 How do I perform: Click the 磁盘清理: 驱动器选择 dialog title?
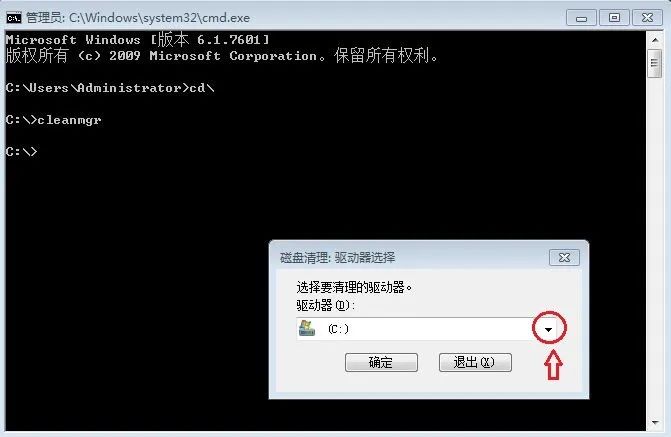[337, 258]
